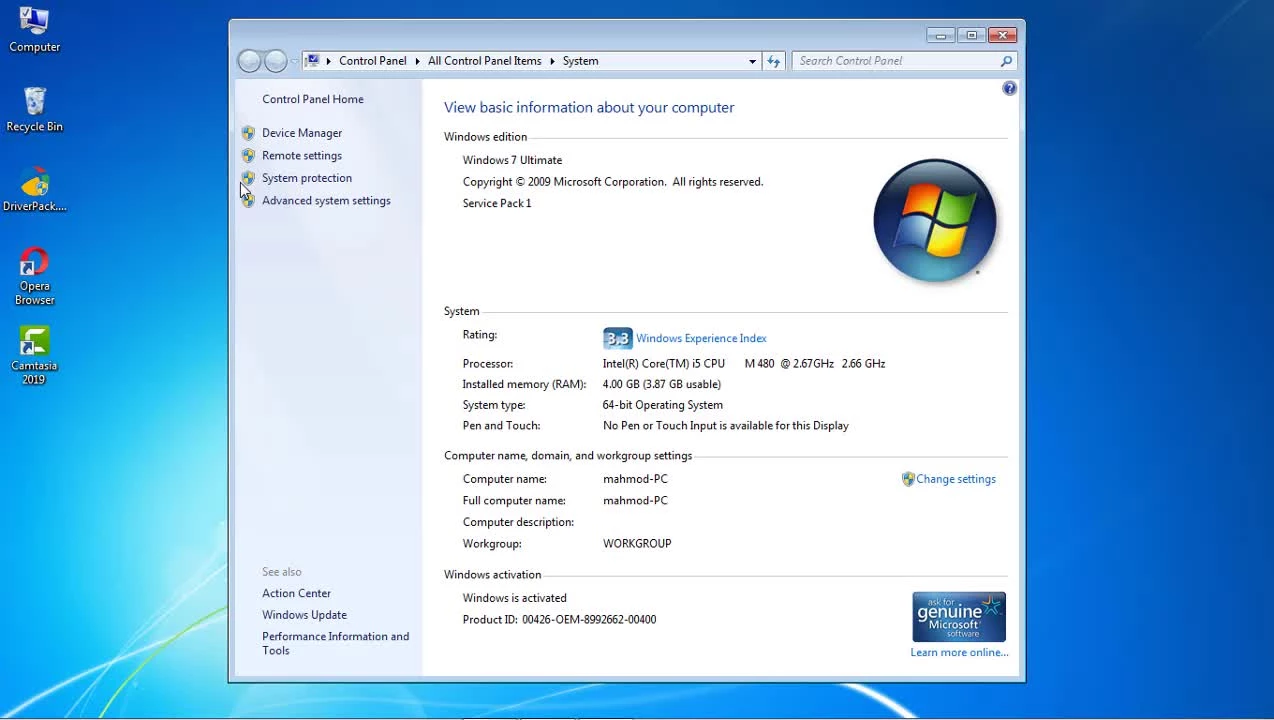Open the Computer desktop icon
This screenshot has width=1274, height=720.
[34, 30]
